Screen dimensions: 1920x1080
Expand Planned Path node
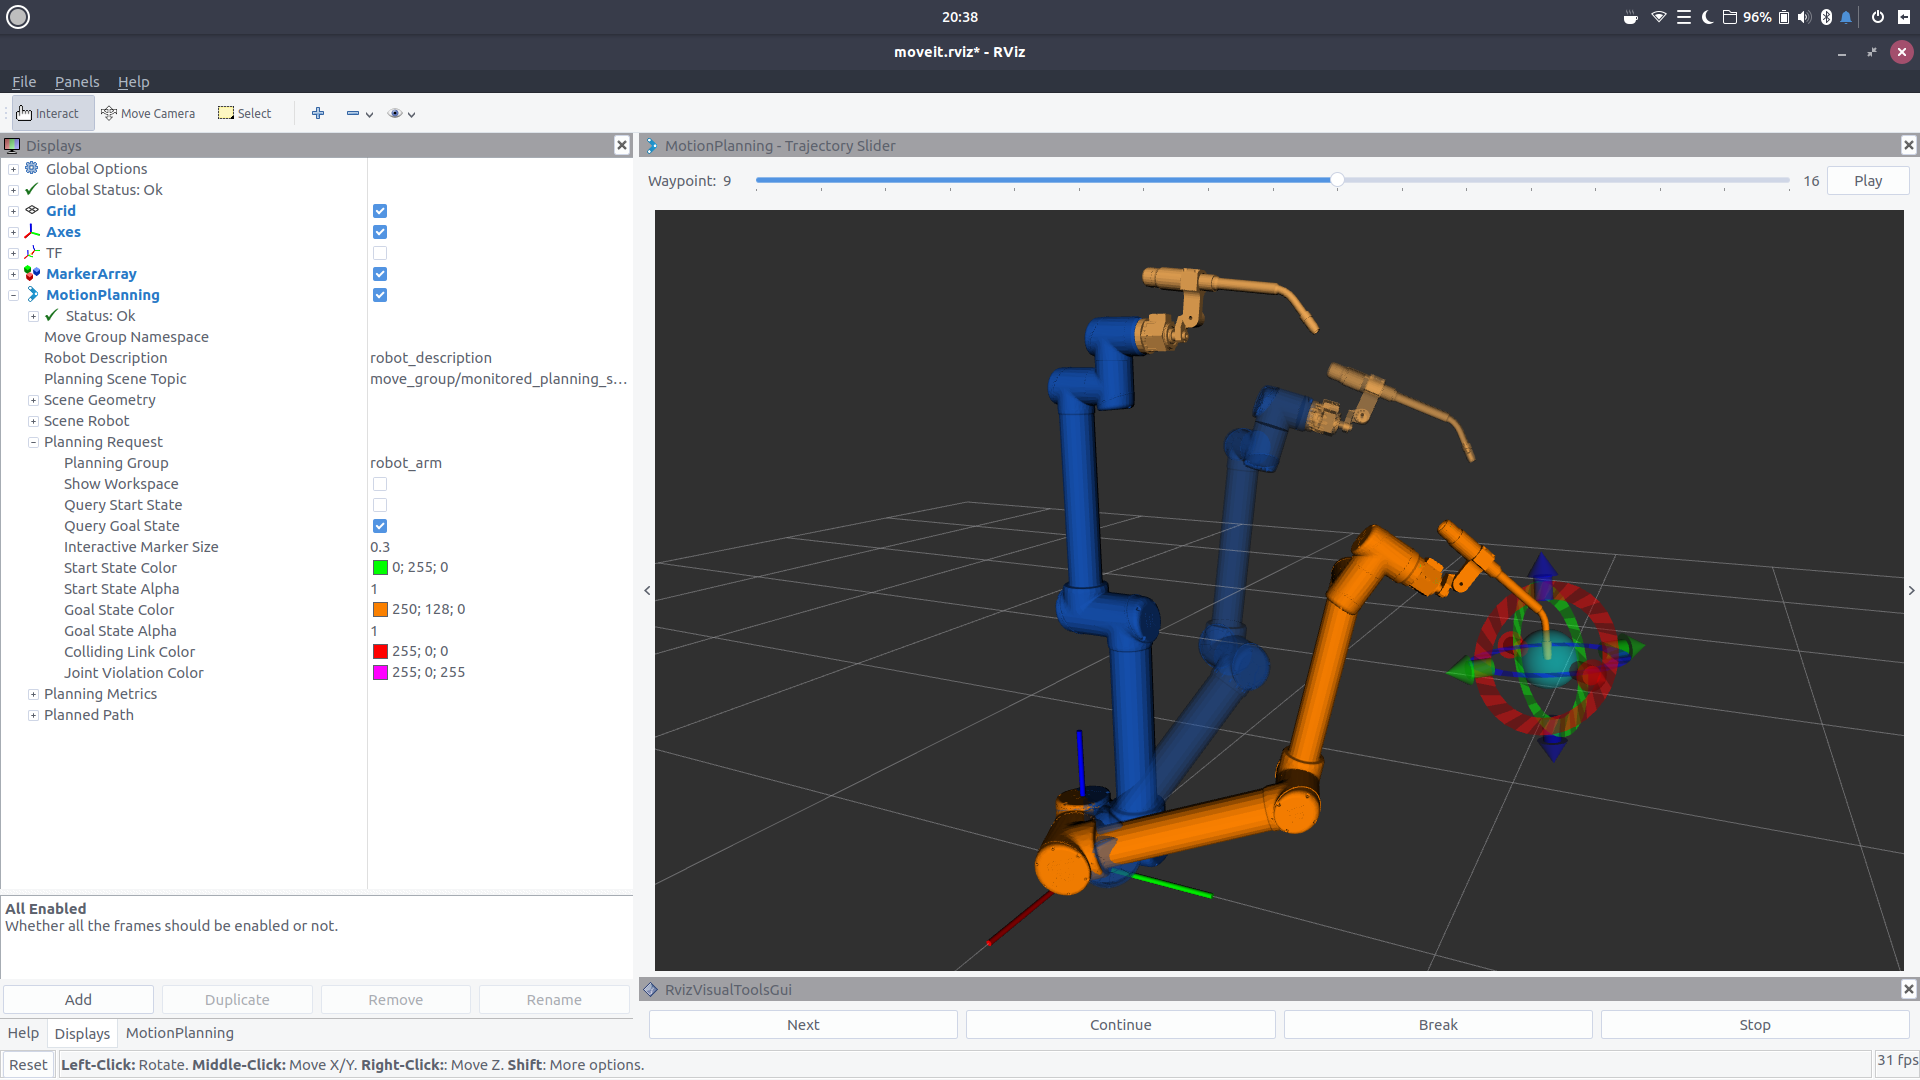(x=33, y=715)
